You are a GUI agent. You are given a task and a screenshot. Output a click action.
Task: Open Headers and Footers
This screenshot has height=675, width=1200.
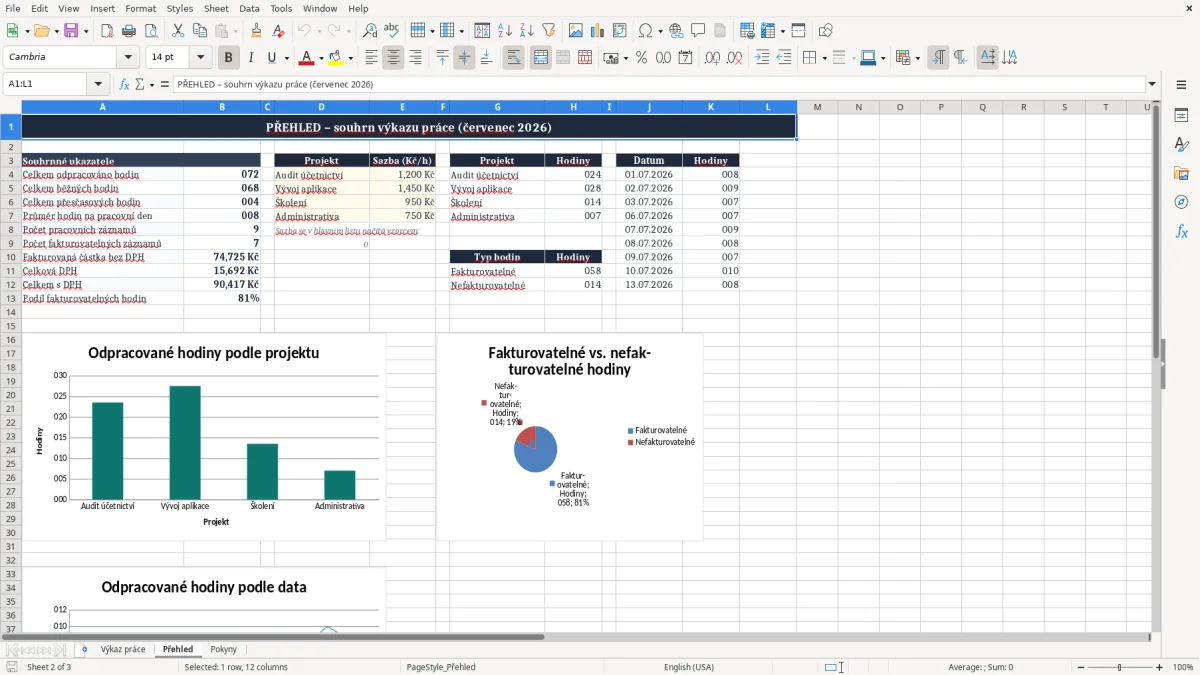[720, 31]
